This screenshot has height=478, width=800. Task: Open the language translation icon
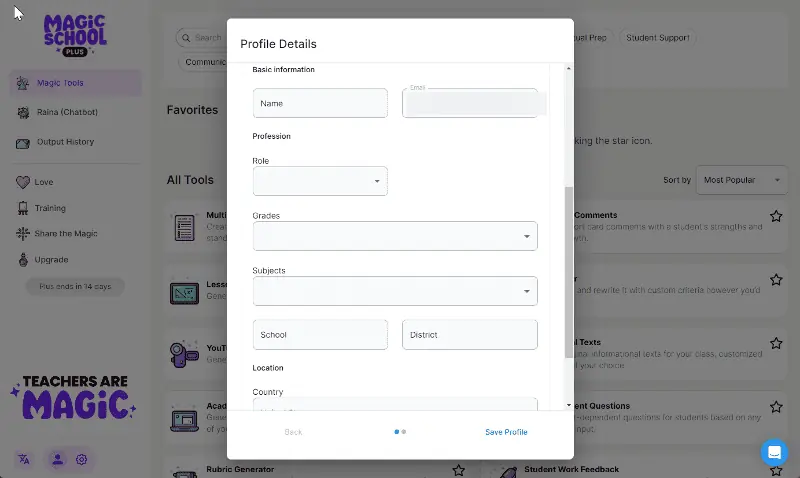(24, 459)
